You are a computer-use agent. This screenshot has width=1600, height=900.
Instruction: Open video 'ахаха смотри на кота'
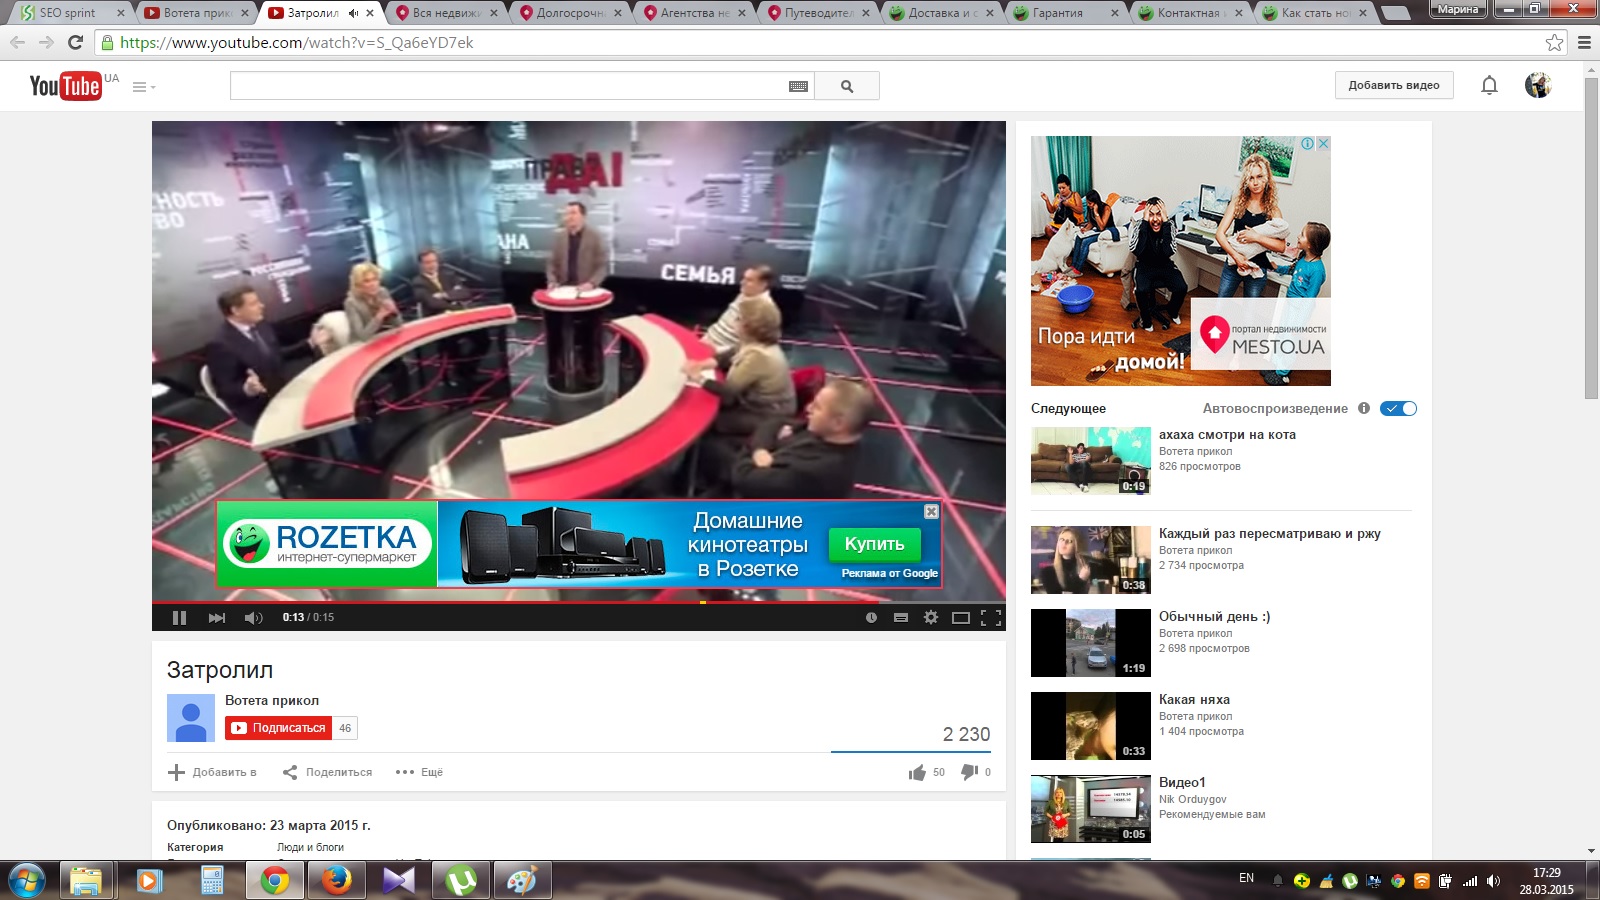1227,435
